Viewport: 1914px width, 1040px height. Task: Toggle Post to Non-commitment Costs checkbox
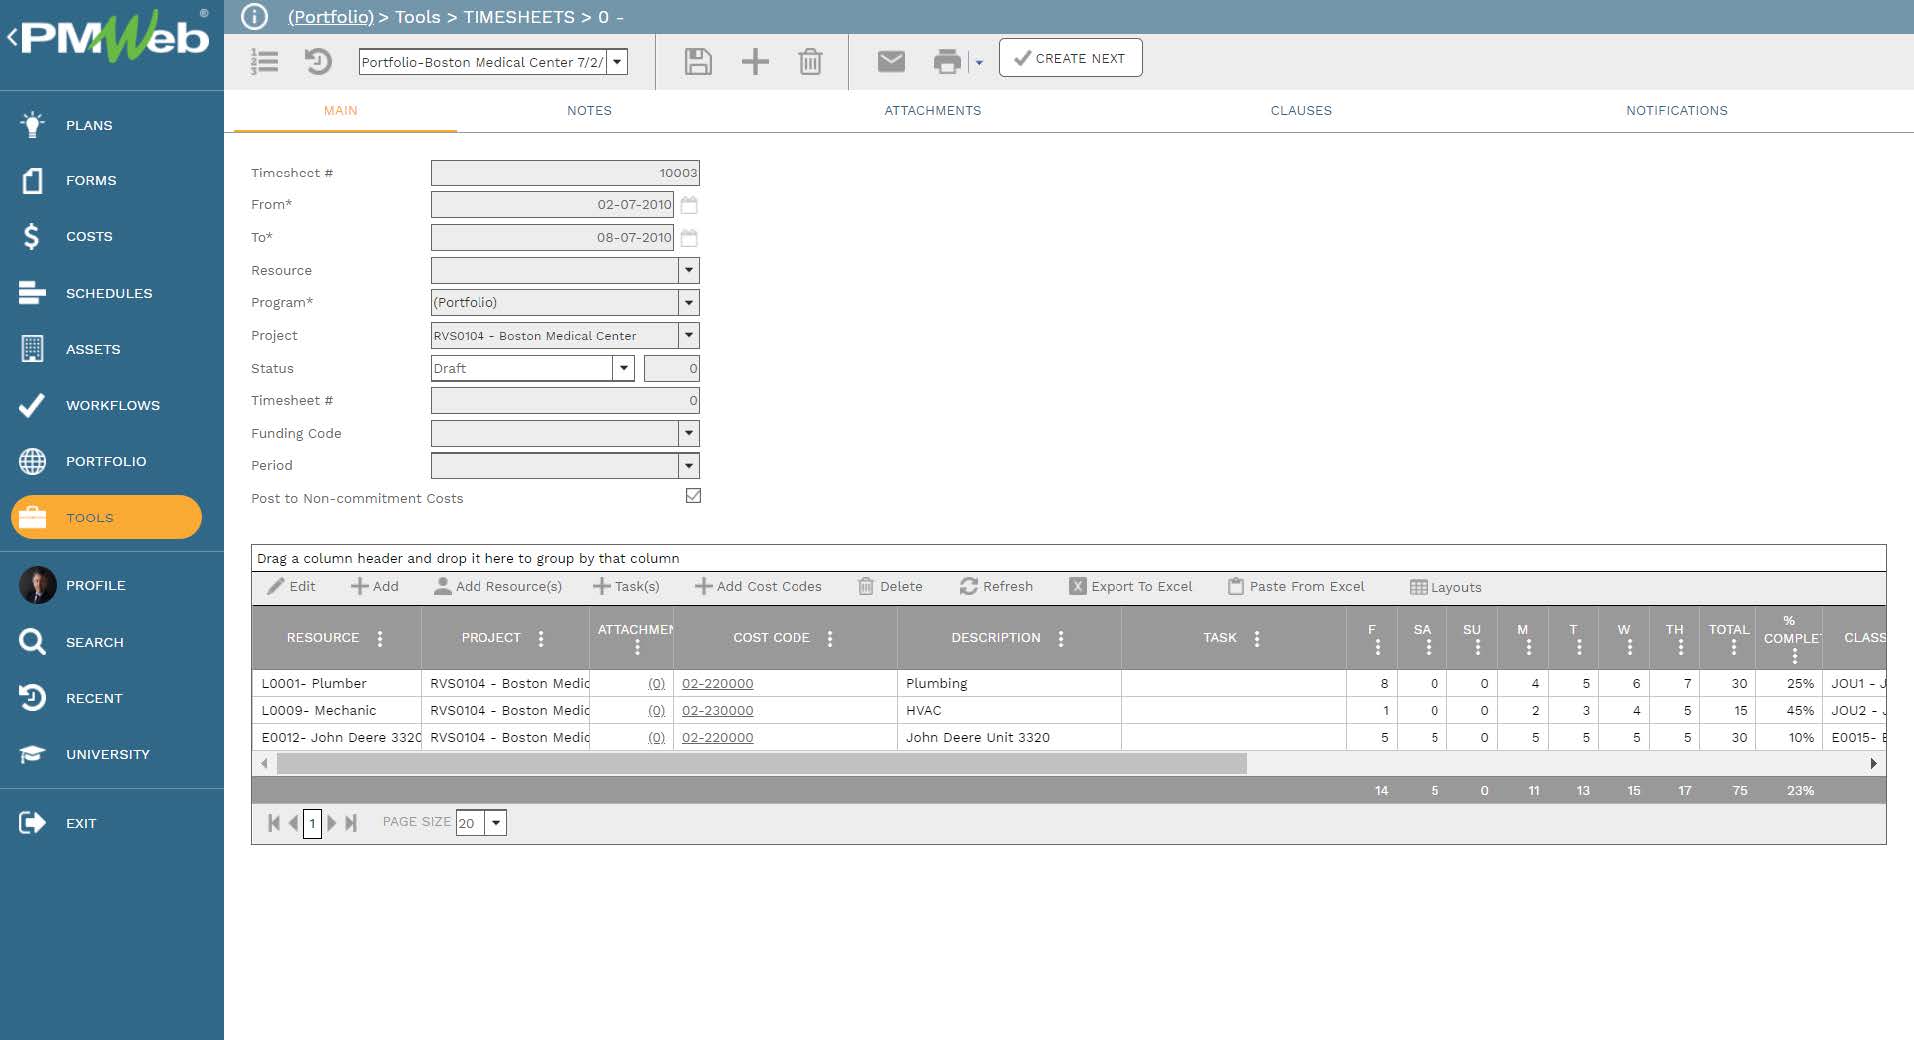693,496
